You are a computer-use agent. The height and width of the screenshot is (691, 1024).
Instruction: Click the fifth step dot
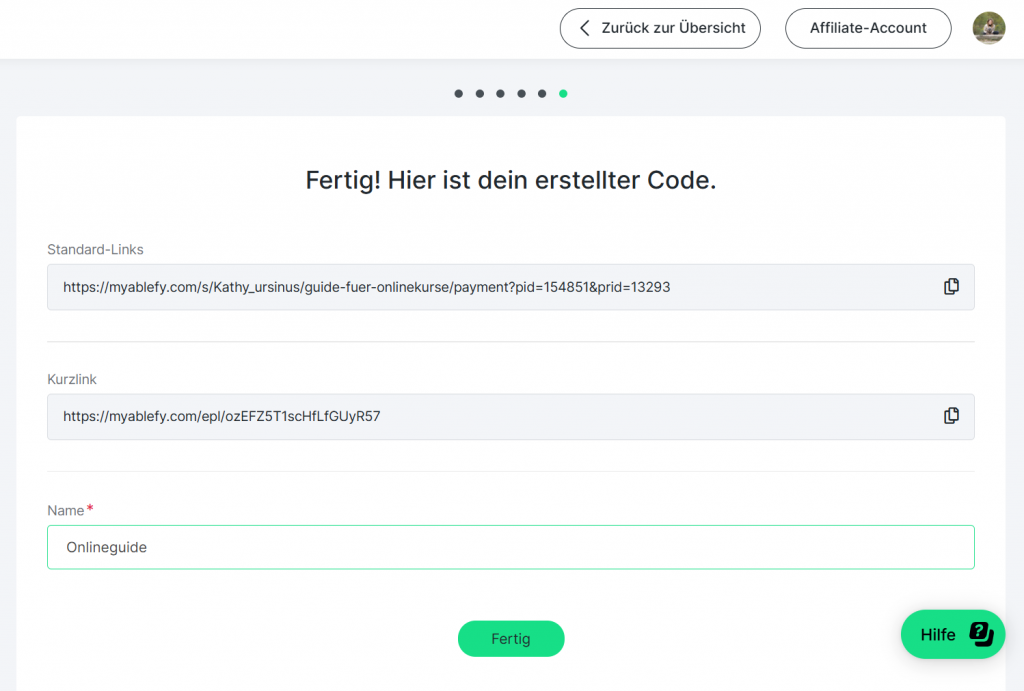coord(542,94)
